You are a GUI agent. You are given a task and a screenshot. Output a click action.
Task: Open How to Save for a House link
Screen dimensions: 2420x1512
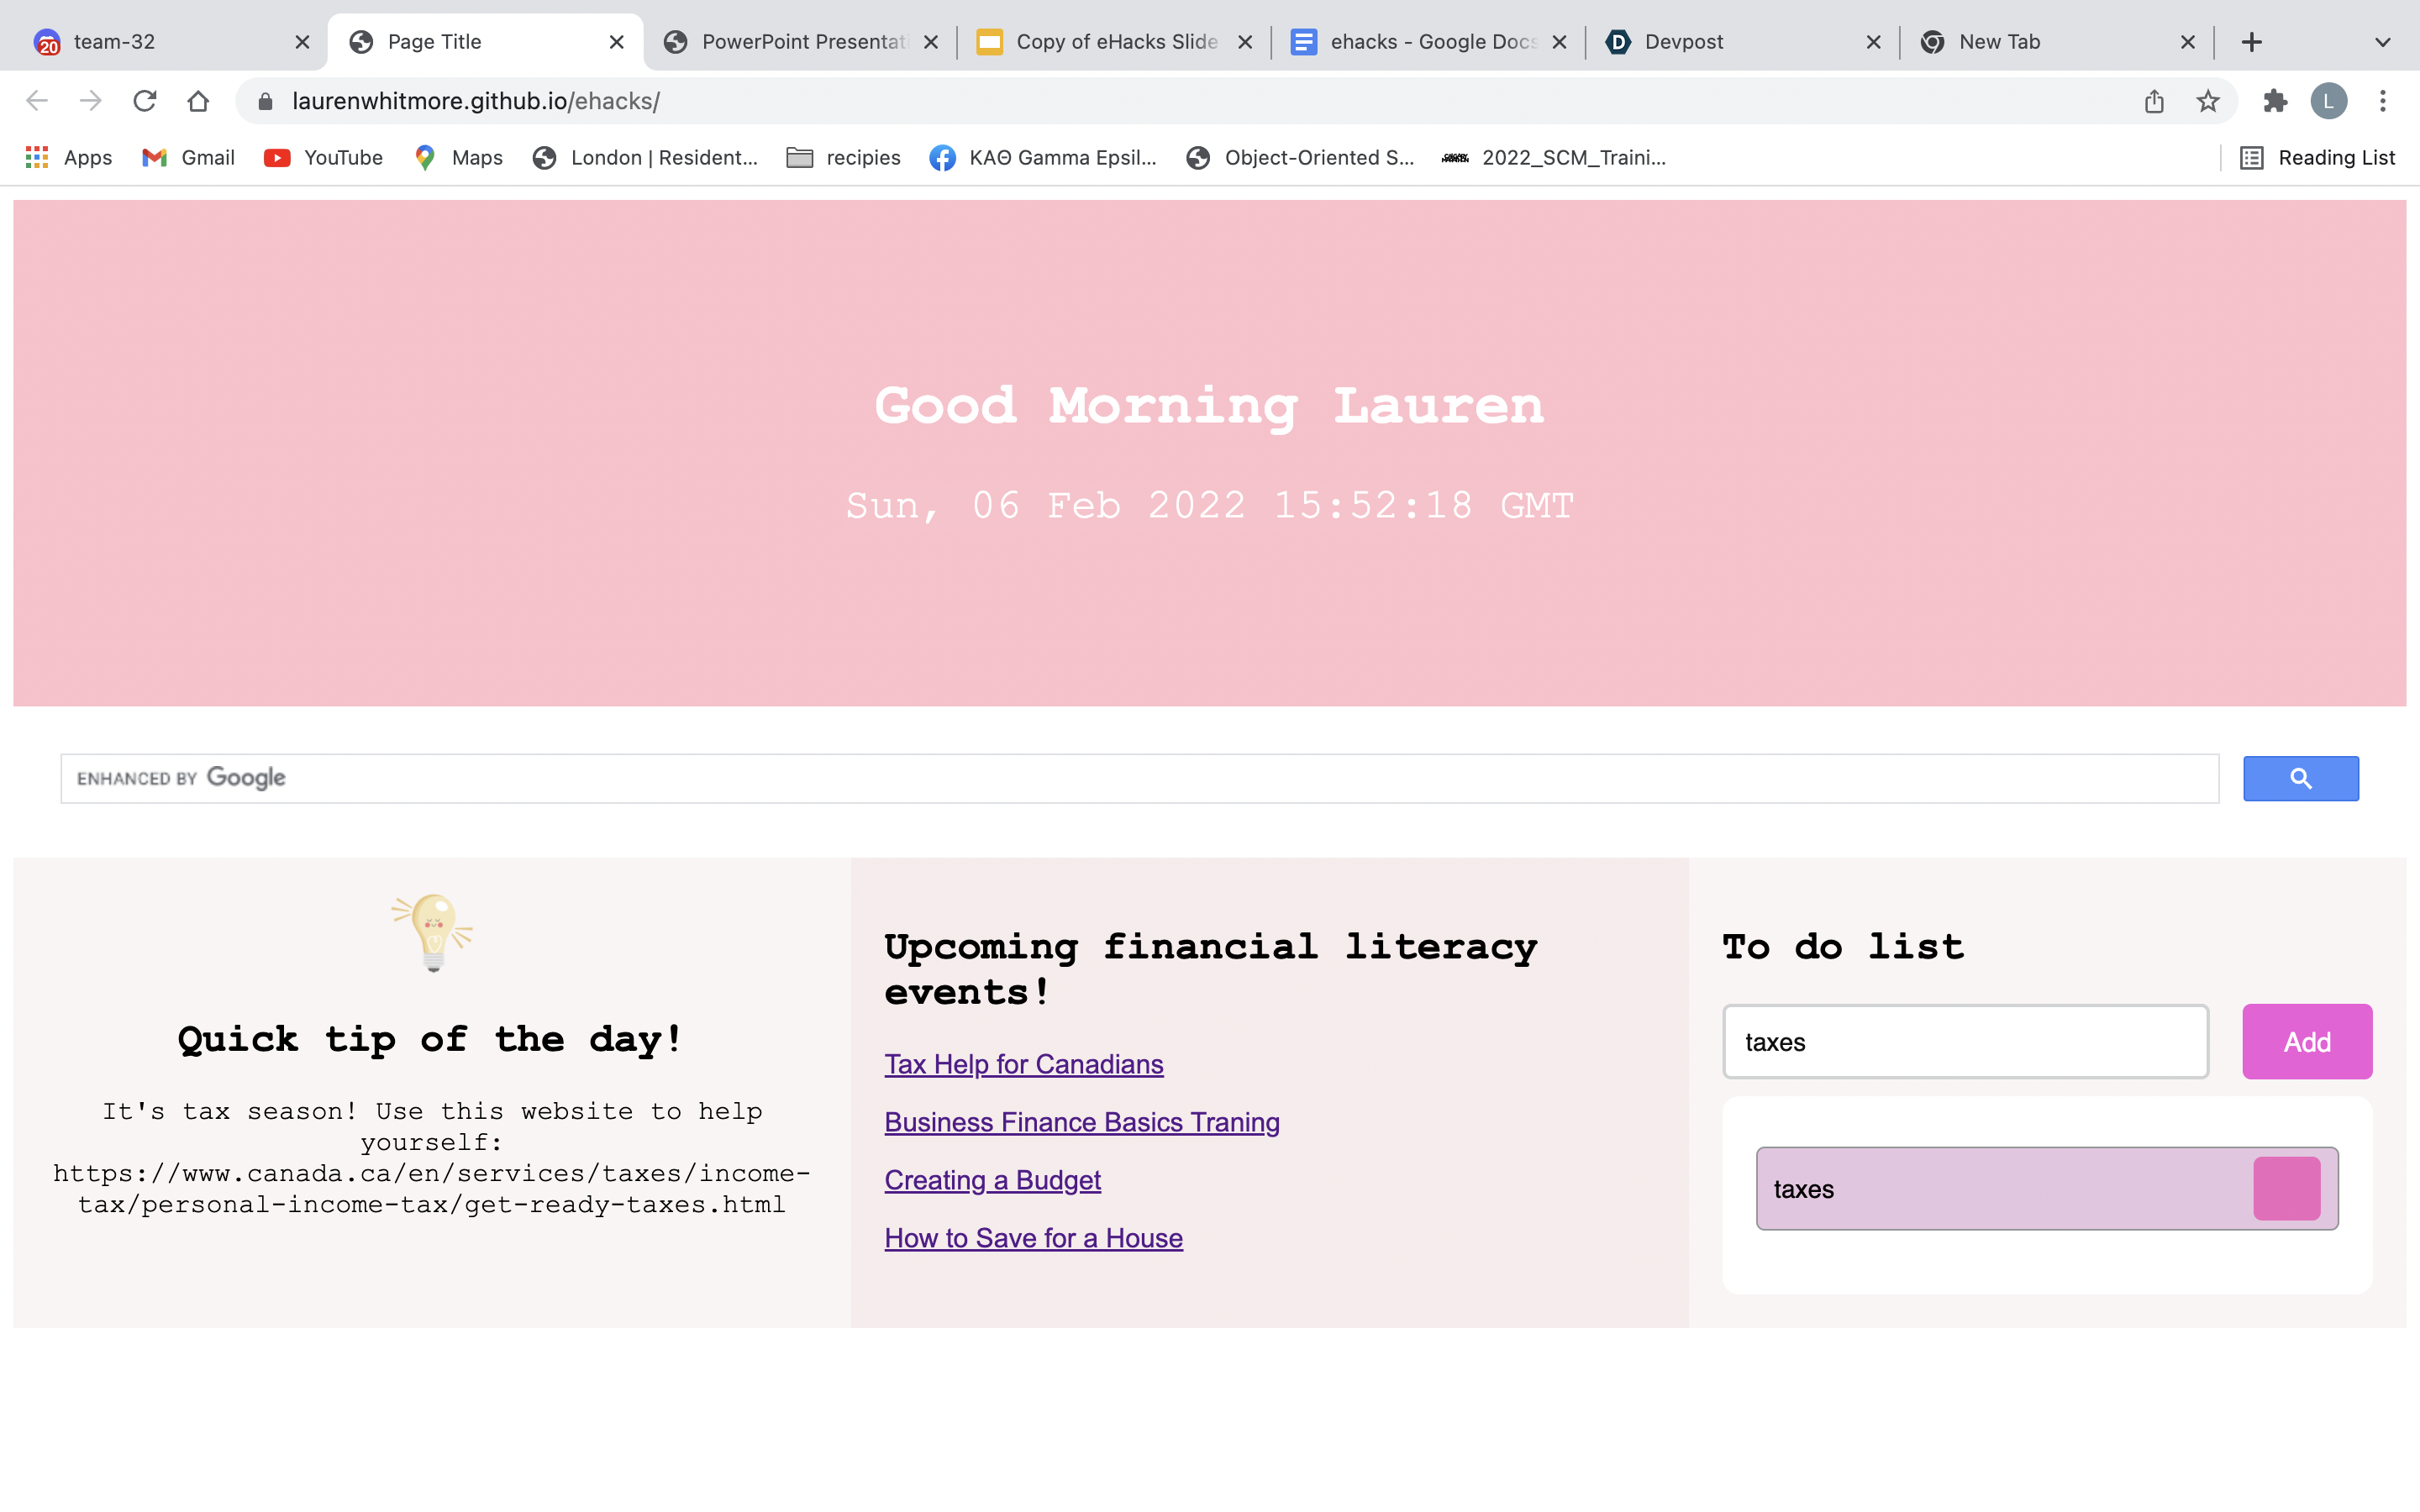pos(1033,1238)
